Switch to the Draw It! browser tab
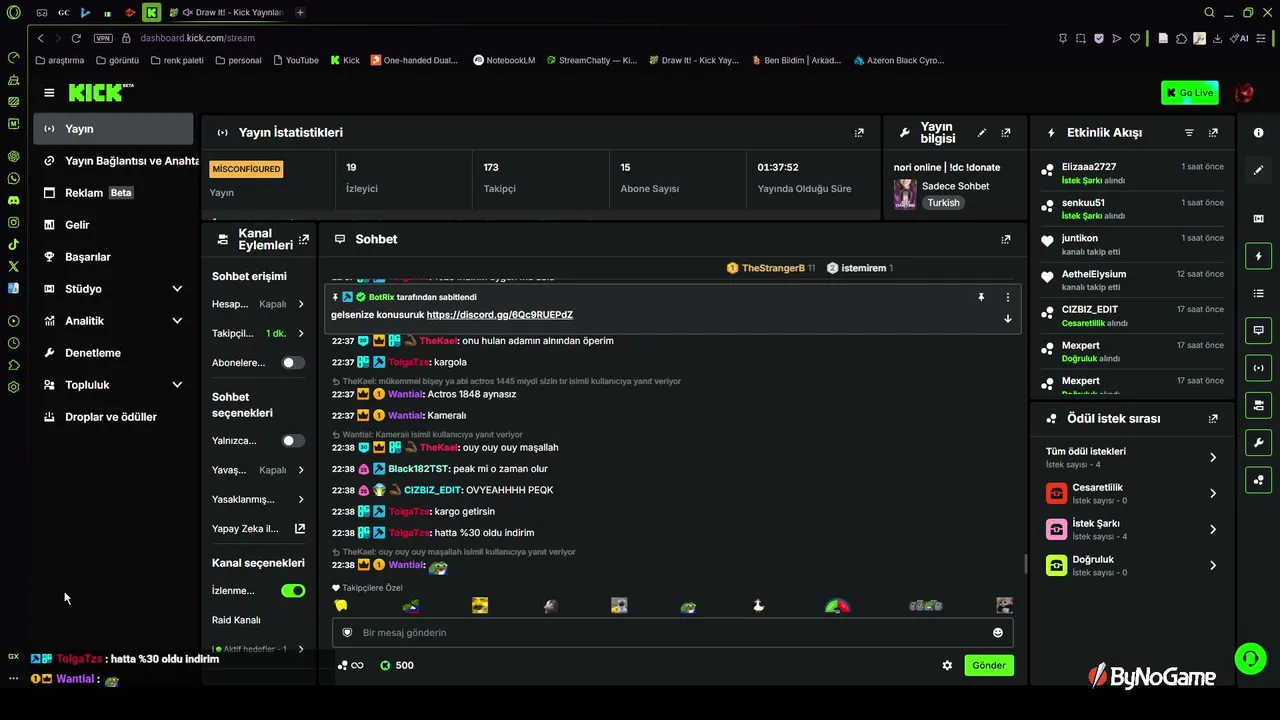 pyautogui.click(x=227, y=13)
